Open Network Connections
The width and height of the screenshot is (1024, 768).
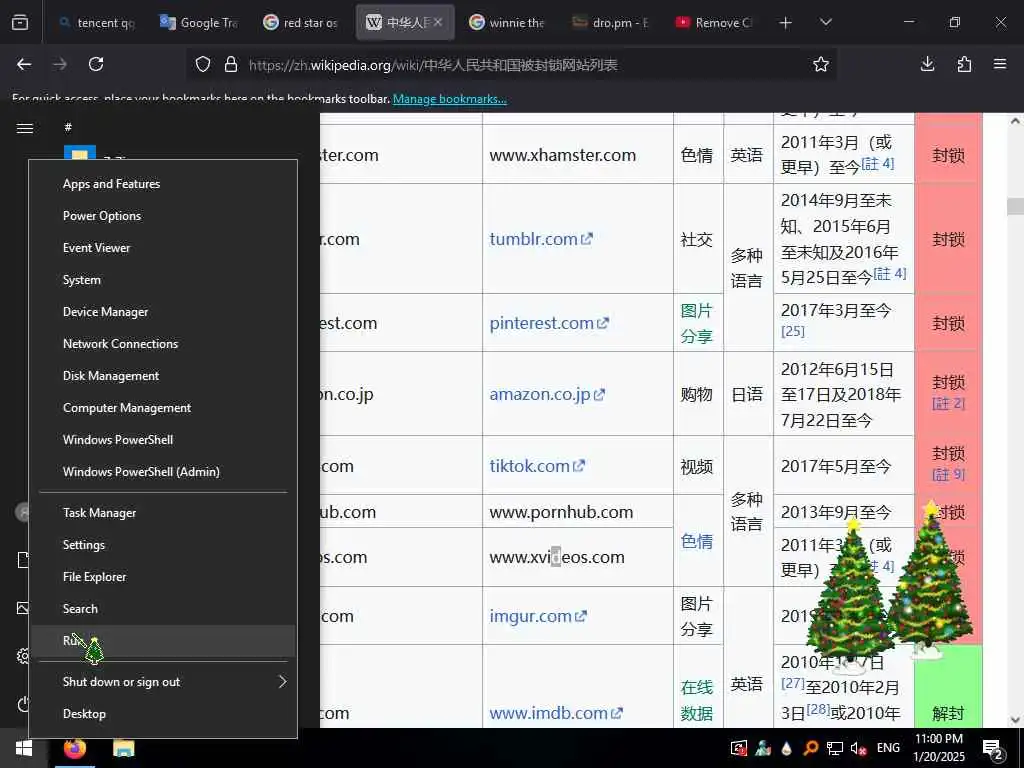pyautogui.click(x=163, y=344)
